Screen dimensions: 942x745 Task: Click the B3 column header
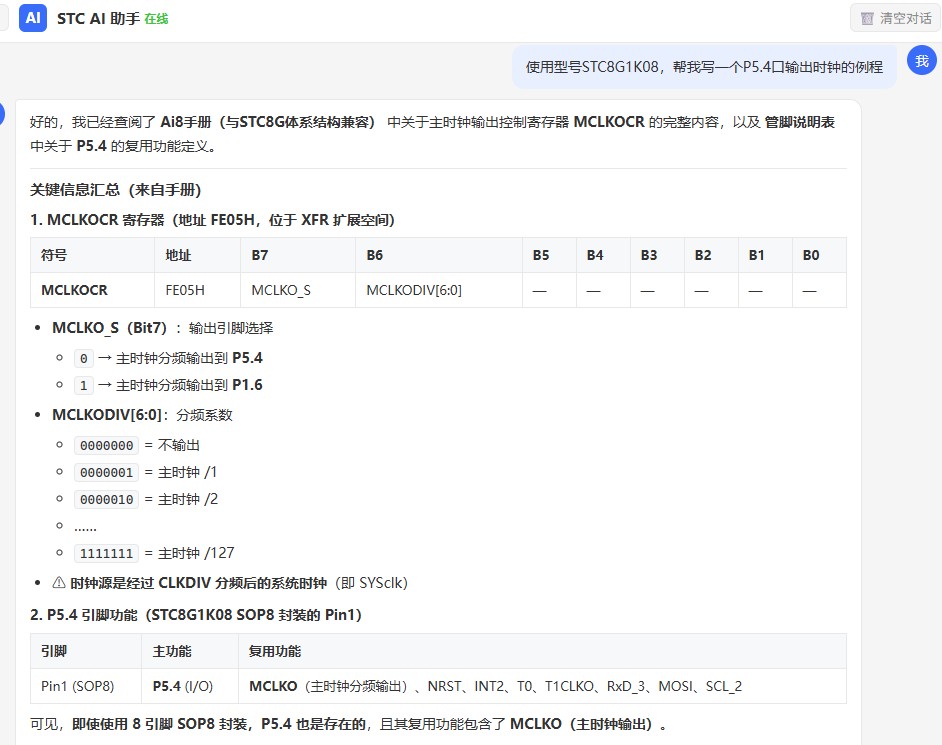point(657,255)
